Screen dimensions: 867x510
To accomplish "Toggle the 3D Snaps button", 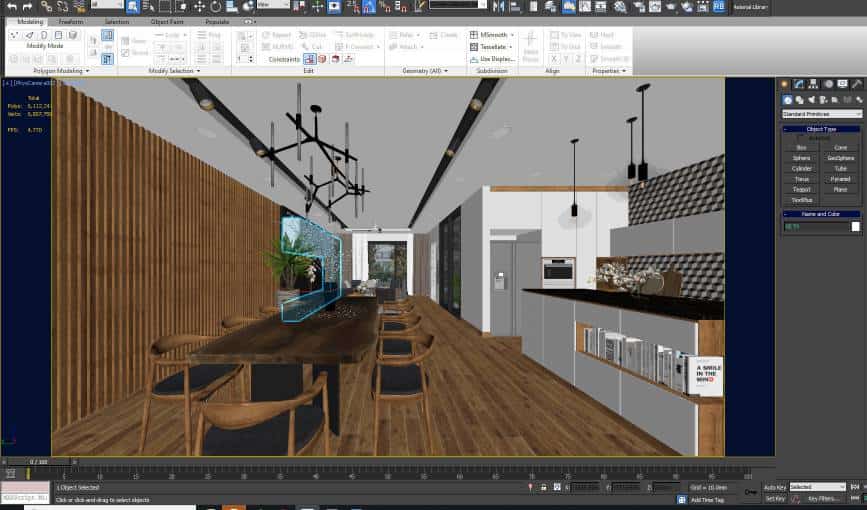I will point(353,7).
